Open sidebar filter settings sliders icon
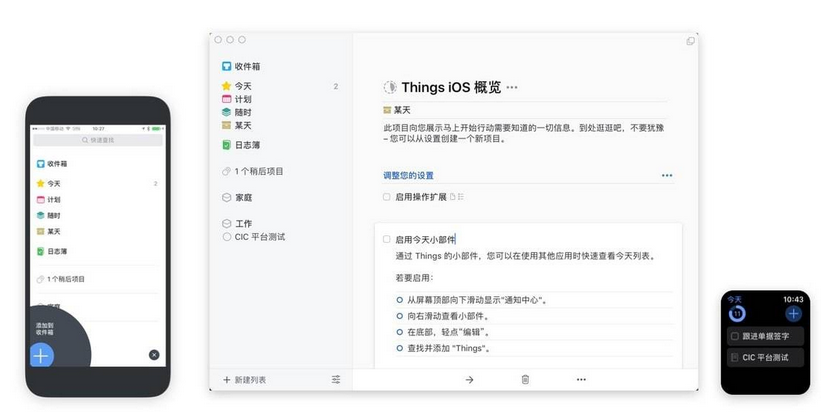This screenshot has height=412, width=823. pyautogui.click(x=336, y=379)
